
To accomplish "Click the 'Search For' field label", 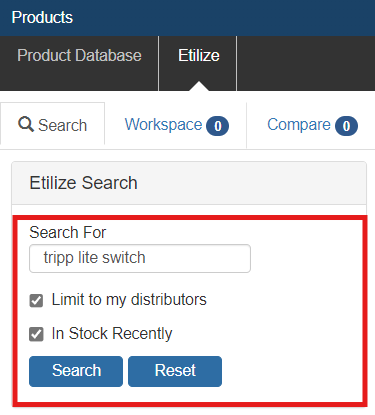I will (x=68, y=232).
